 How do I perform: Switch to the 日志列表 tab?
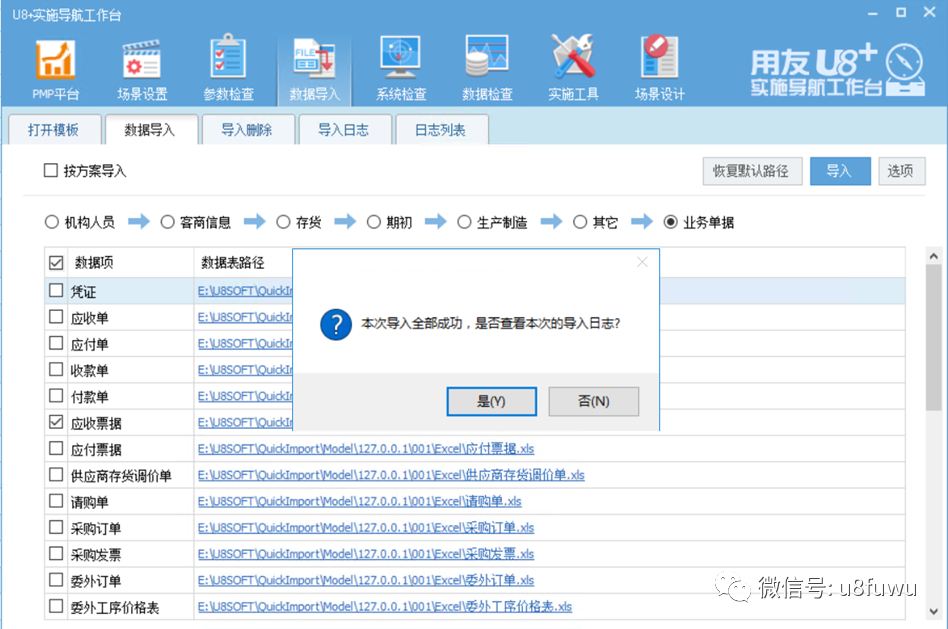(441, 130)
